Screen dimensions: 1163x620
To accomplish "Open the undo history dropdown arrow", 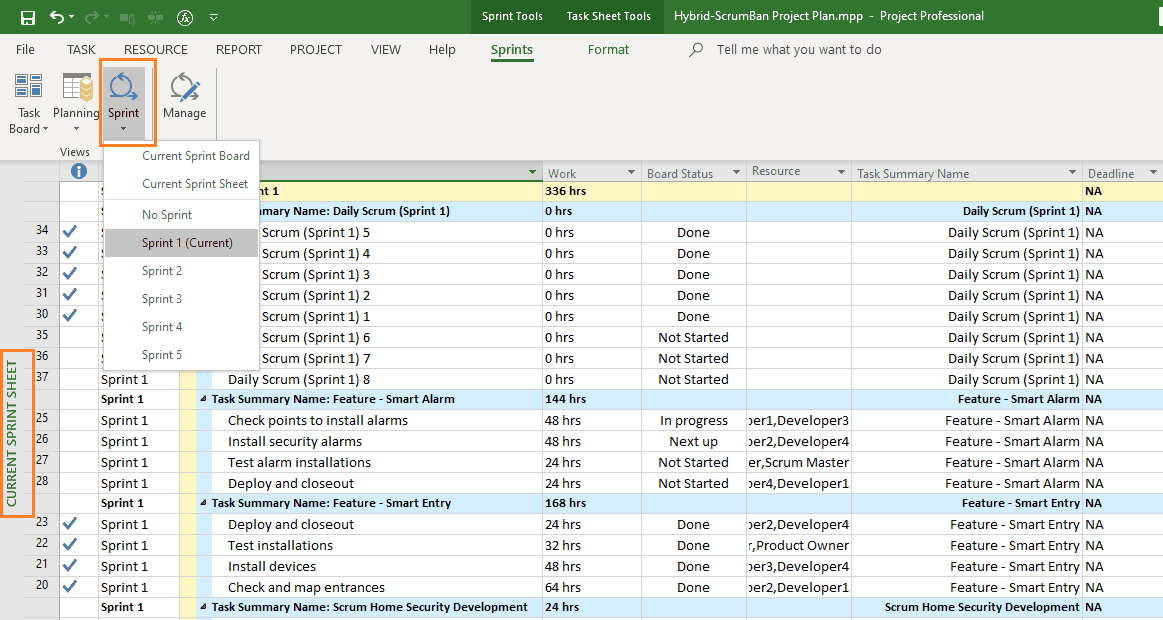I will 72,16.
